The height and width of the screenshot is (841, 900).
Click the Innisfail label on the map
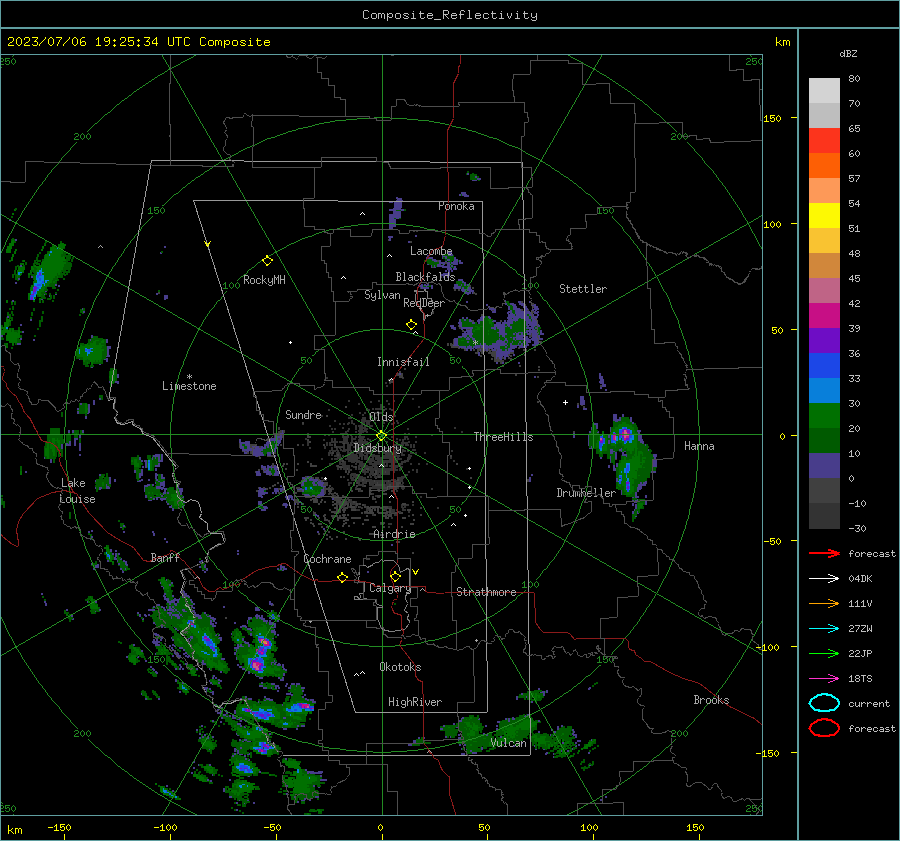point(403,362)
